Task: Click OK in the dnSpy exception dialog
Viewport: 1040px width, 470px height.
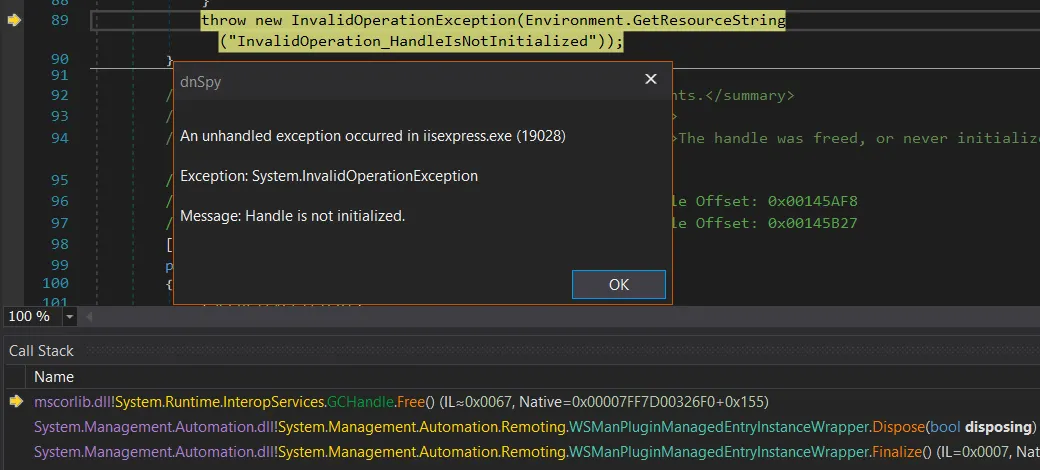Action: click(618, 284)
